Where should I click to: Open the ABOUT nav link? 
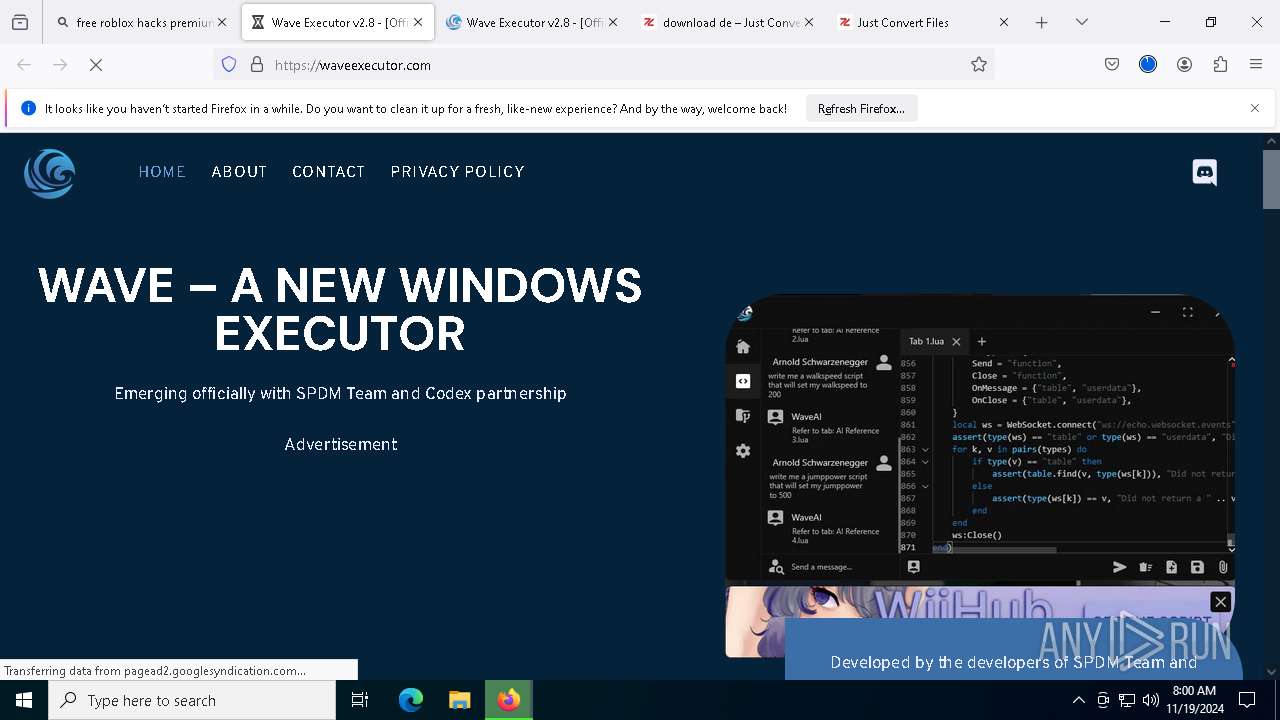239,172
